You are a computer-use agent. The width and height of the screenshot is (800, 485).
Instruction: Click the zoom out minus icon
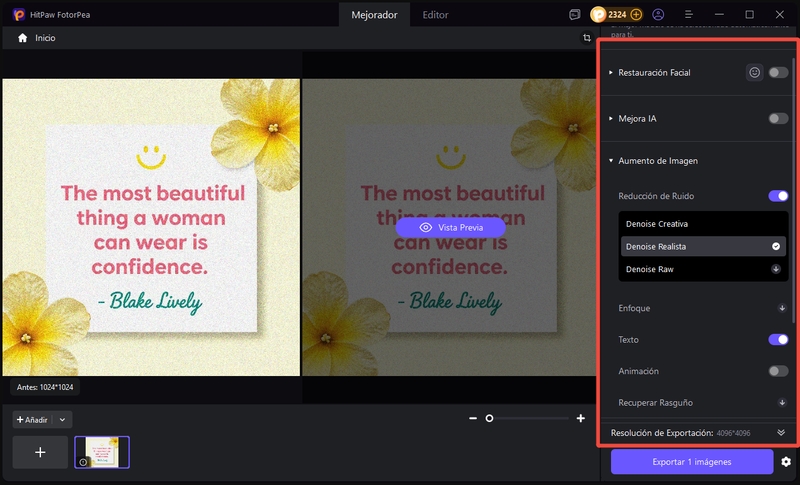[x=473, y=419]
